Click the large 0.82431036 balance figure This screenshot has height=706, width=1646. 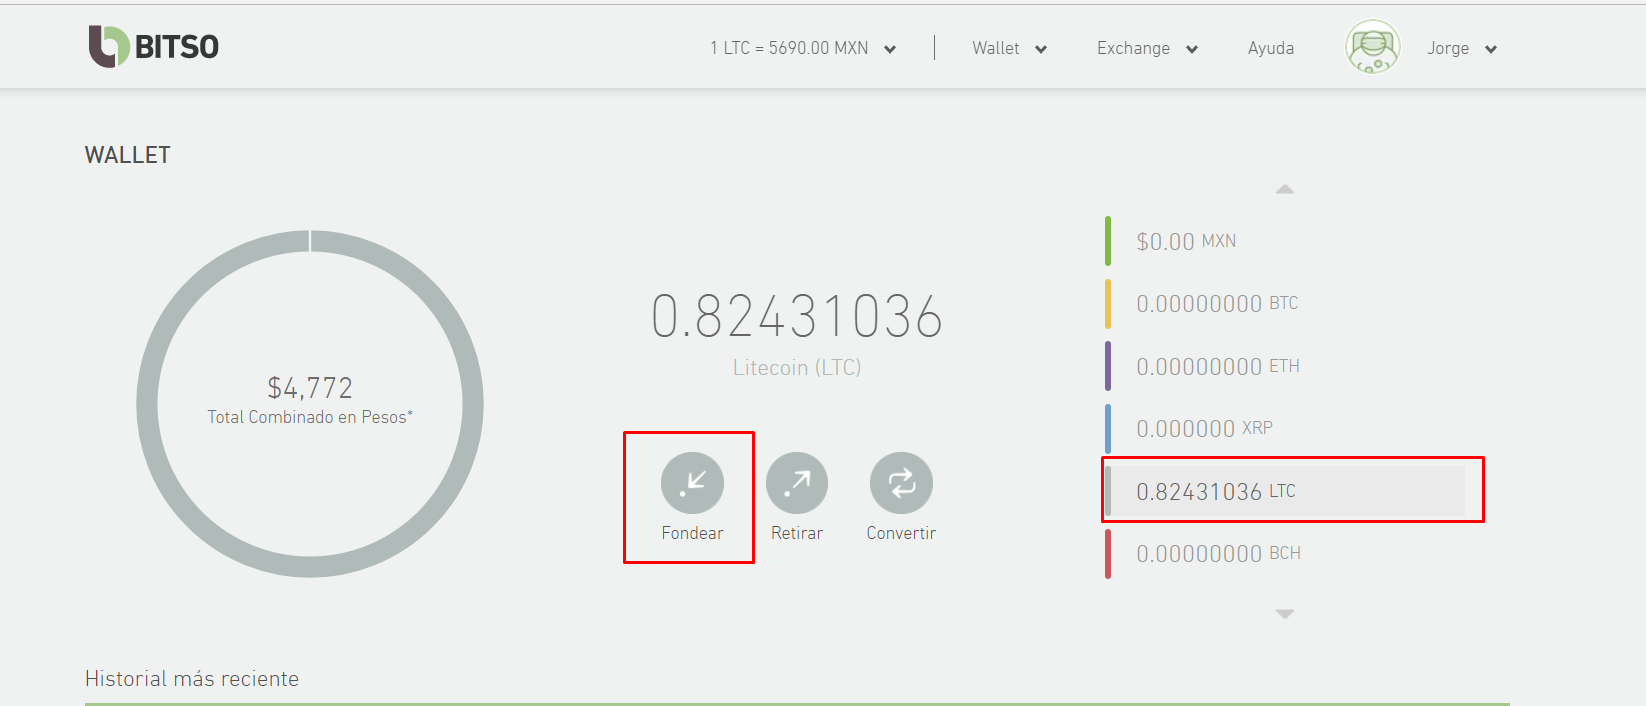point(797,316)
